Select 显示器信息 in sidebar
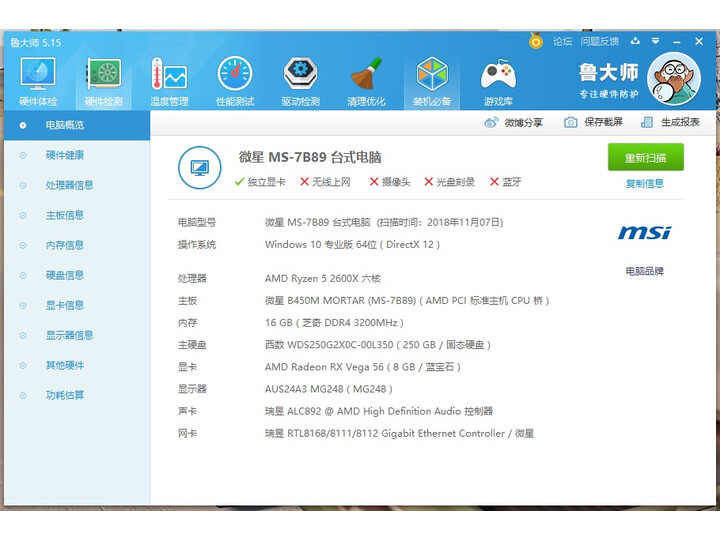 69,335
